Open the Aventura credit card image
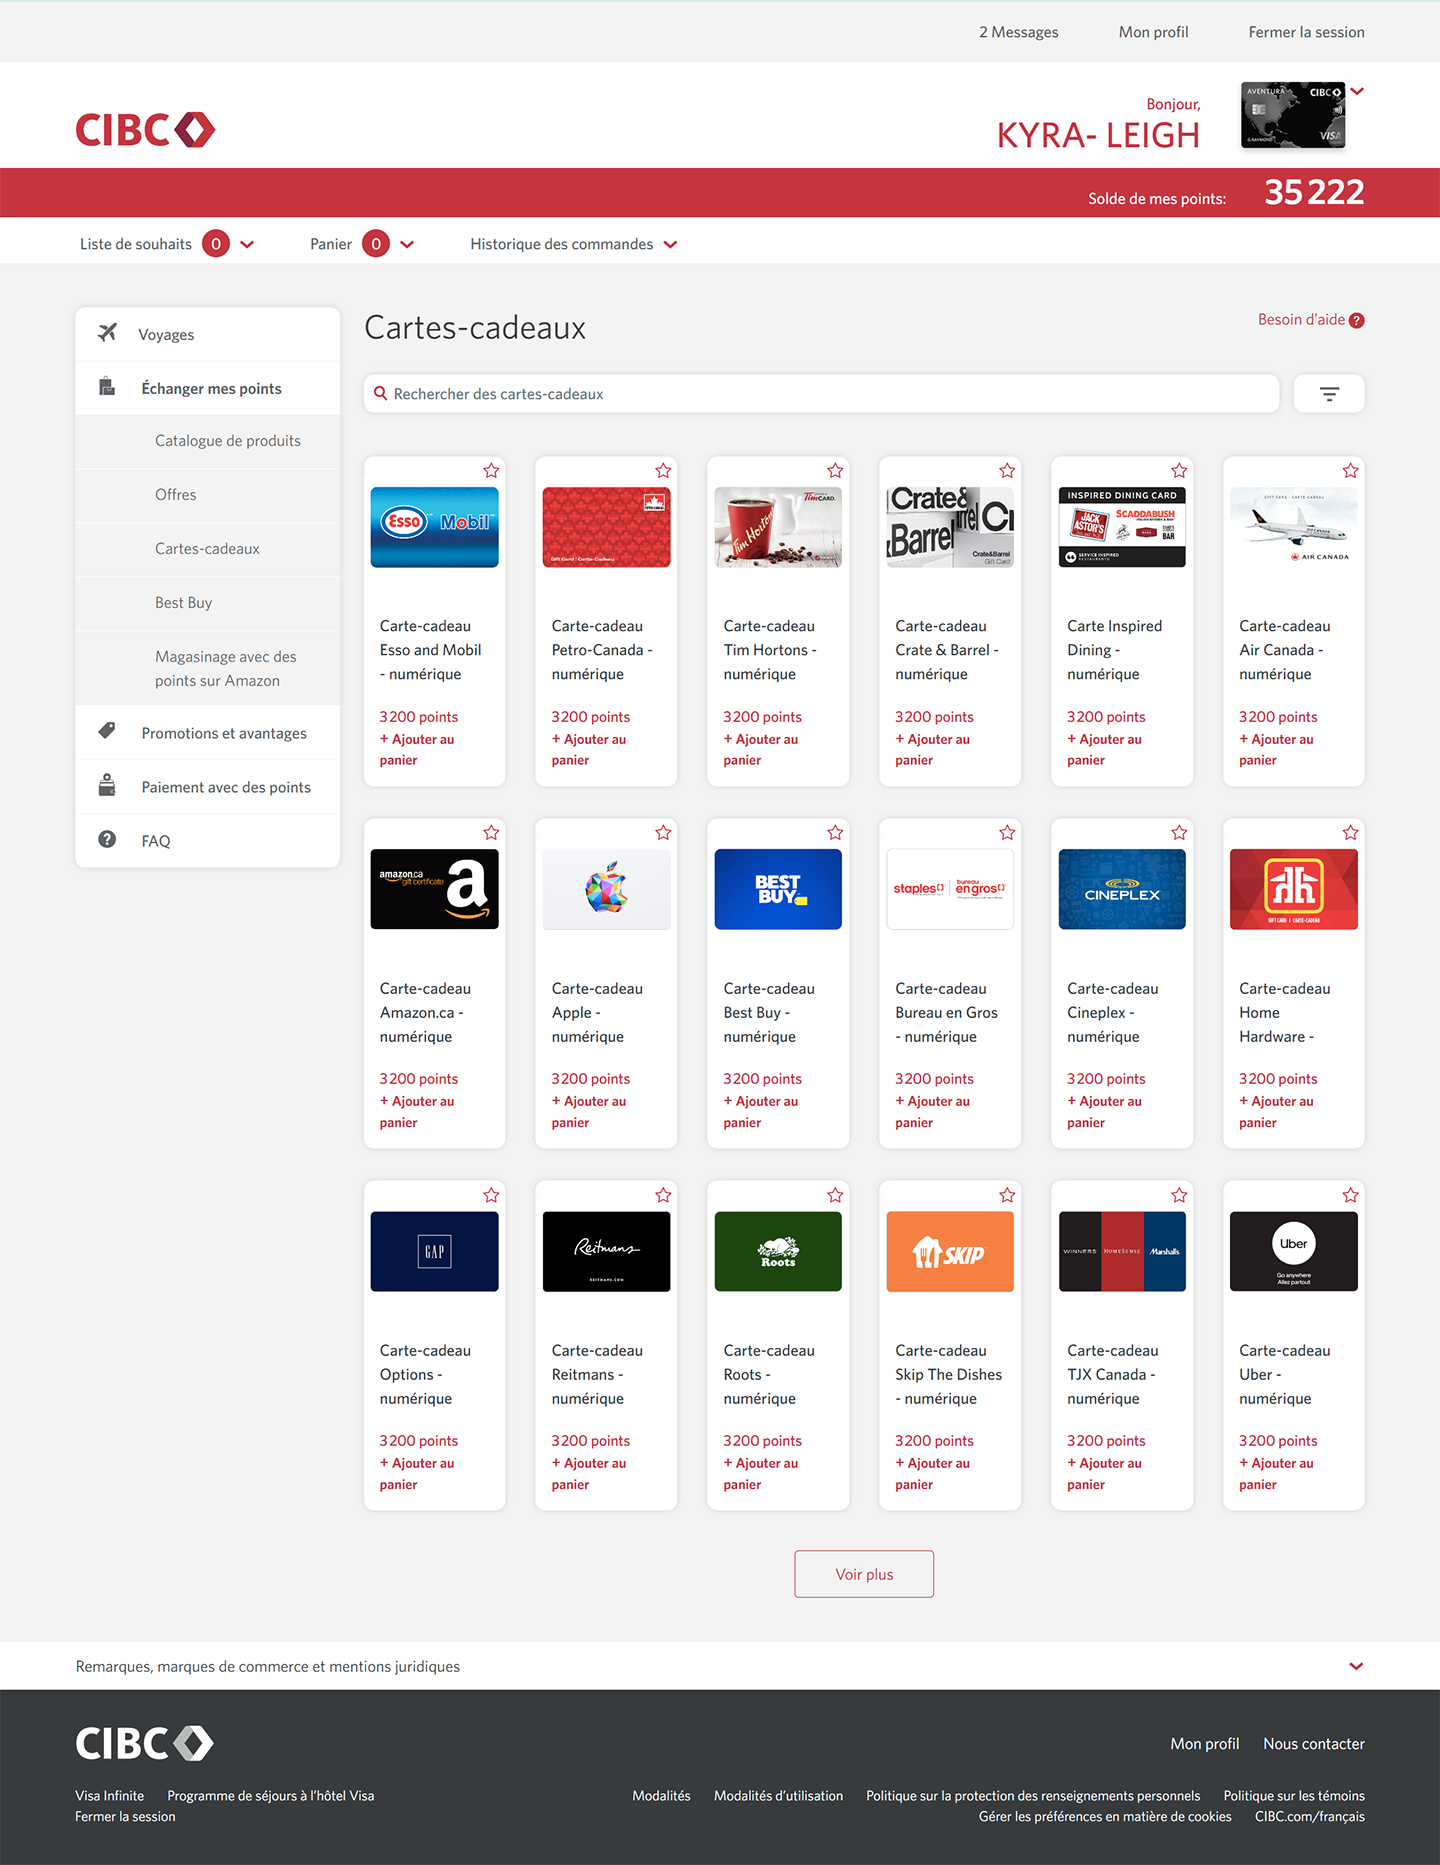The width and height of the screenshot is (1440, 1865). 1293,115
